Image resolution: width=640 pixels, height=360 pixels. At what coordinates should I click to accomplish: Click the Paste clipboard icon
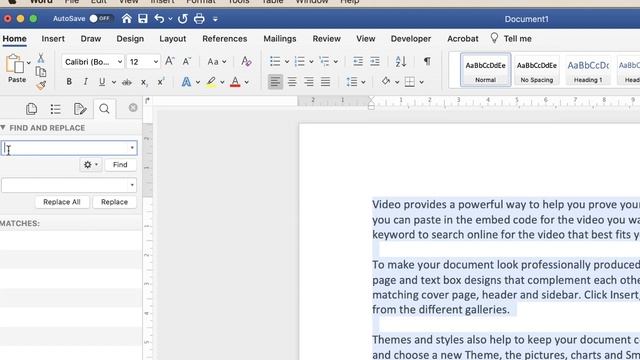pos(15,64)
